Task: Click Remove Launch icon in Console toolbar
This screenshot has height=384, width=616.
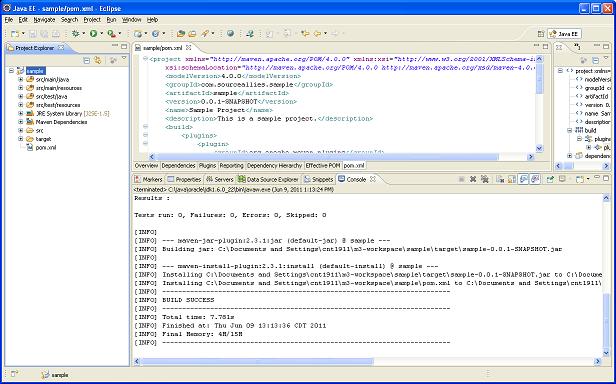Action: point(473,179)
